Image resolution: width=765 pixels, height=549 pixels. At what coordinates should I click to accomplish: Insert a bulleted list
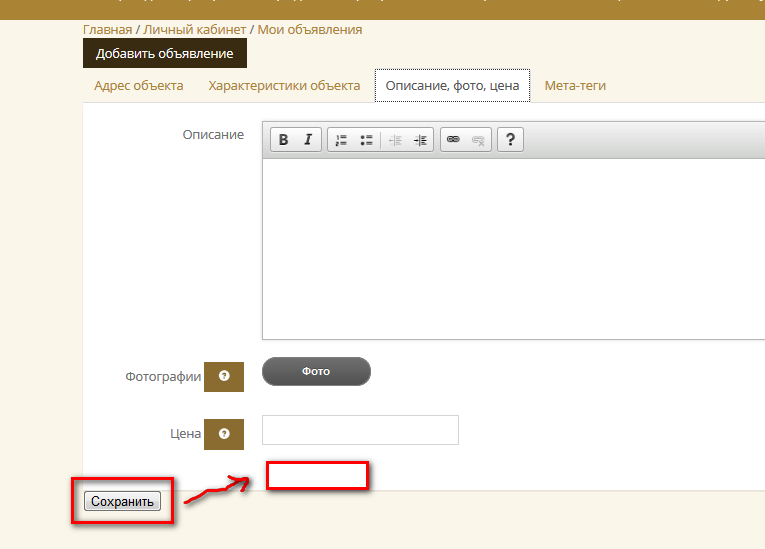(366, 140)
